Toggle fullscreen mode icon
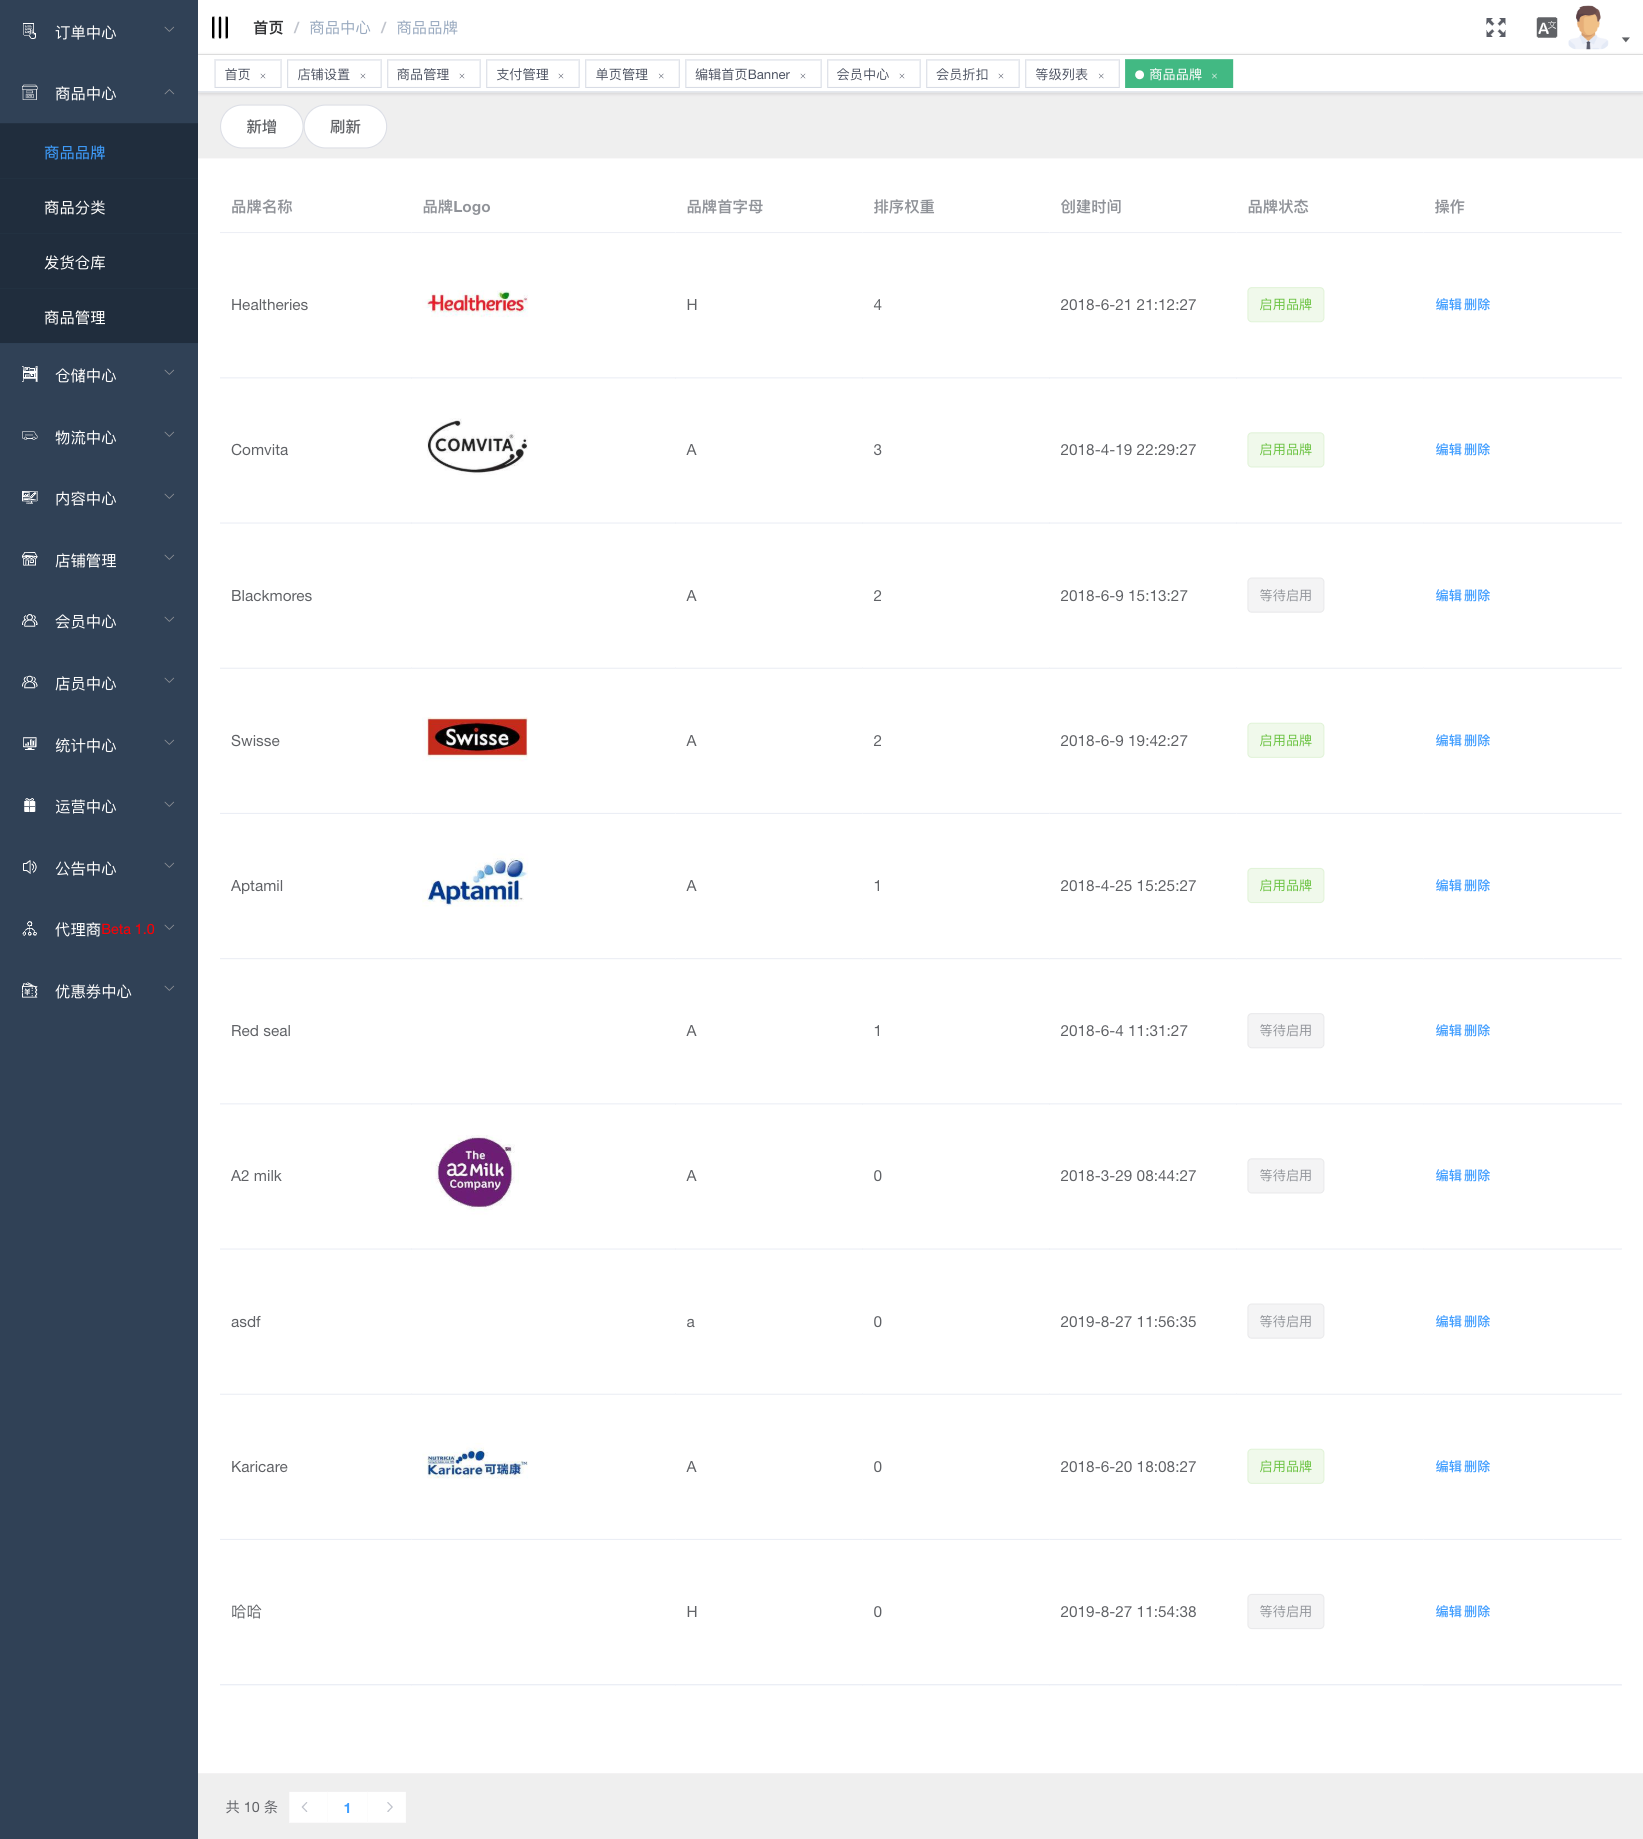This screenshot has height=1839, width=1643. [x=1495, y=28]
